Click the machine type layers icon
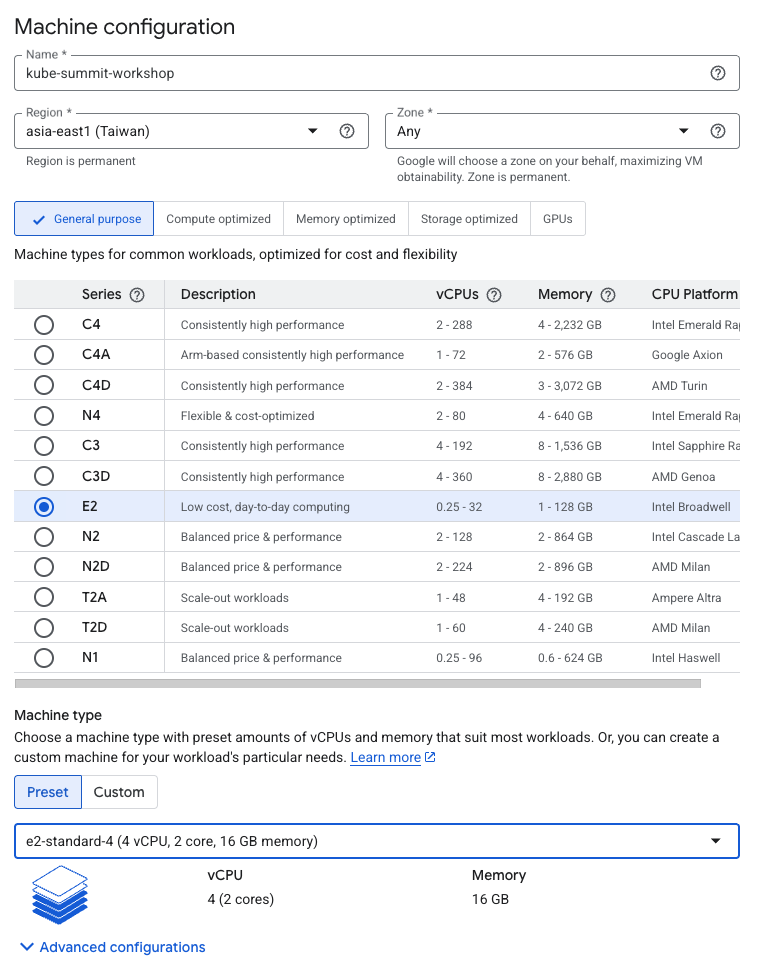Viewport: 760px width, 980px height. click(x=59, y=897)
